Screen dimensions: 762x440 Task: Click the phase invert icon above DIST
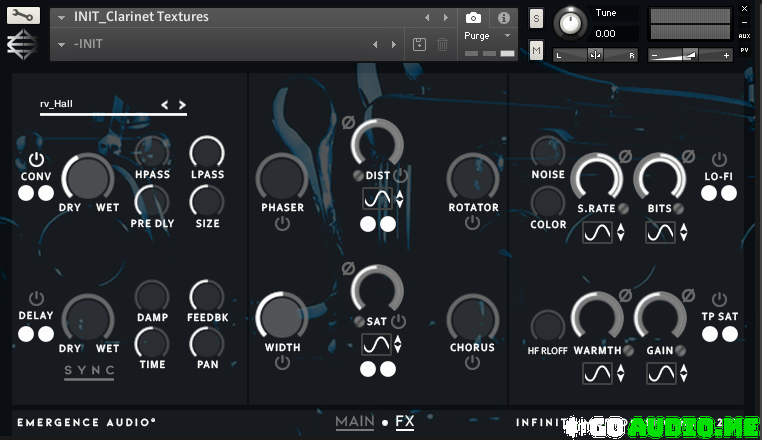click(x=348, y=123)
